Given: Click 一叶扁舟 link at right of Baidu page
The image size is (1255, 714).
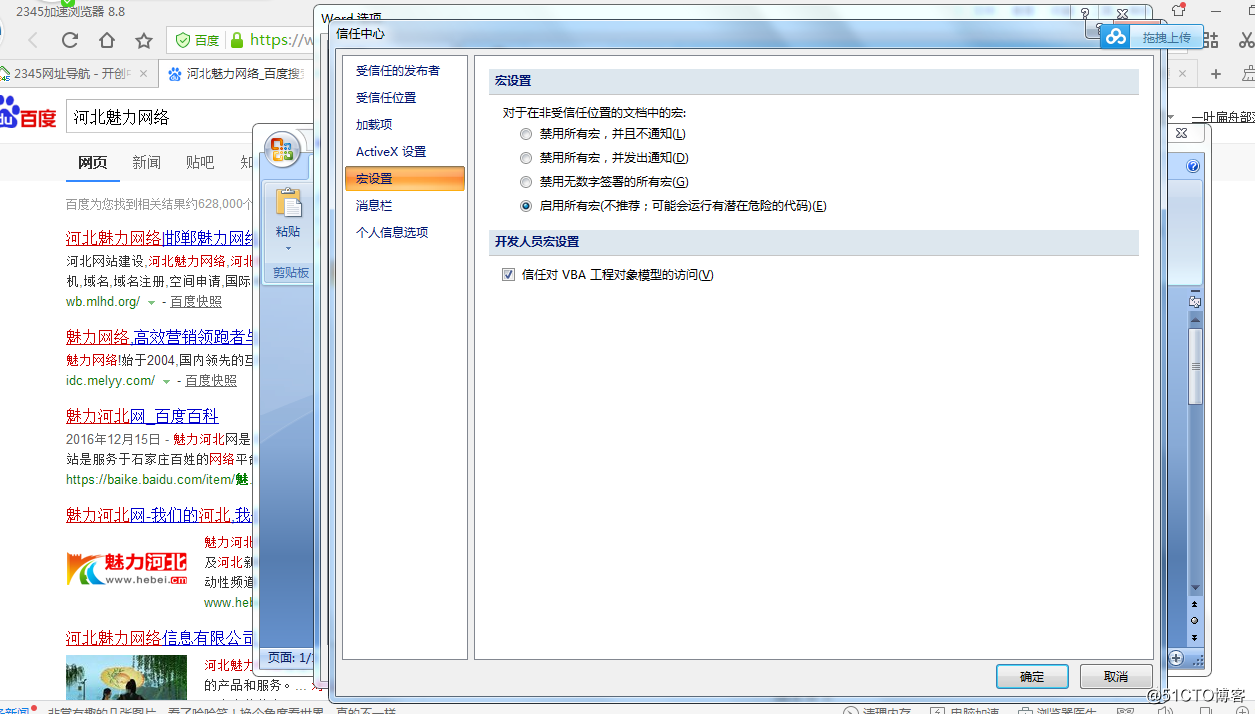Looking at the screenshot, I should [1223, 117].
